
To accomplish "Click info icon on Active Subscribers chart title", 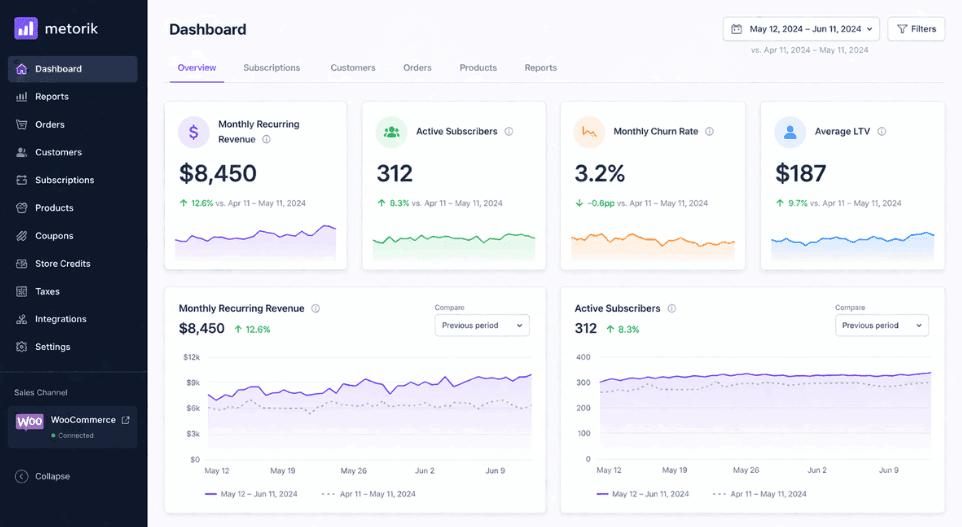I will [x=672, y=309].
